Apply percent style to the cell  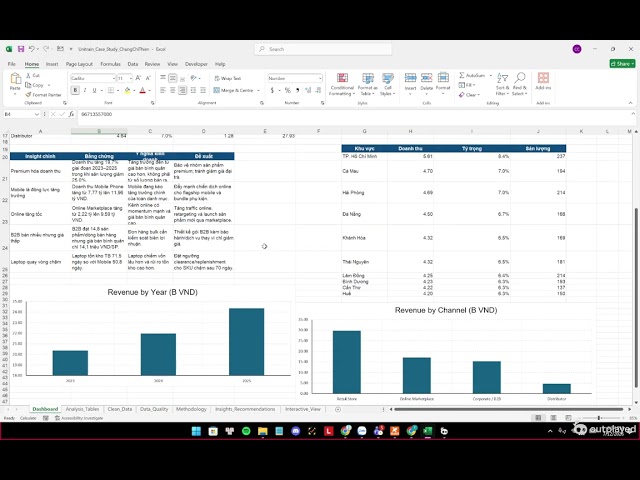tap(288, 90)
